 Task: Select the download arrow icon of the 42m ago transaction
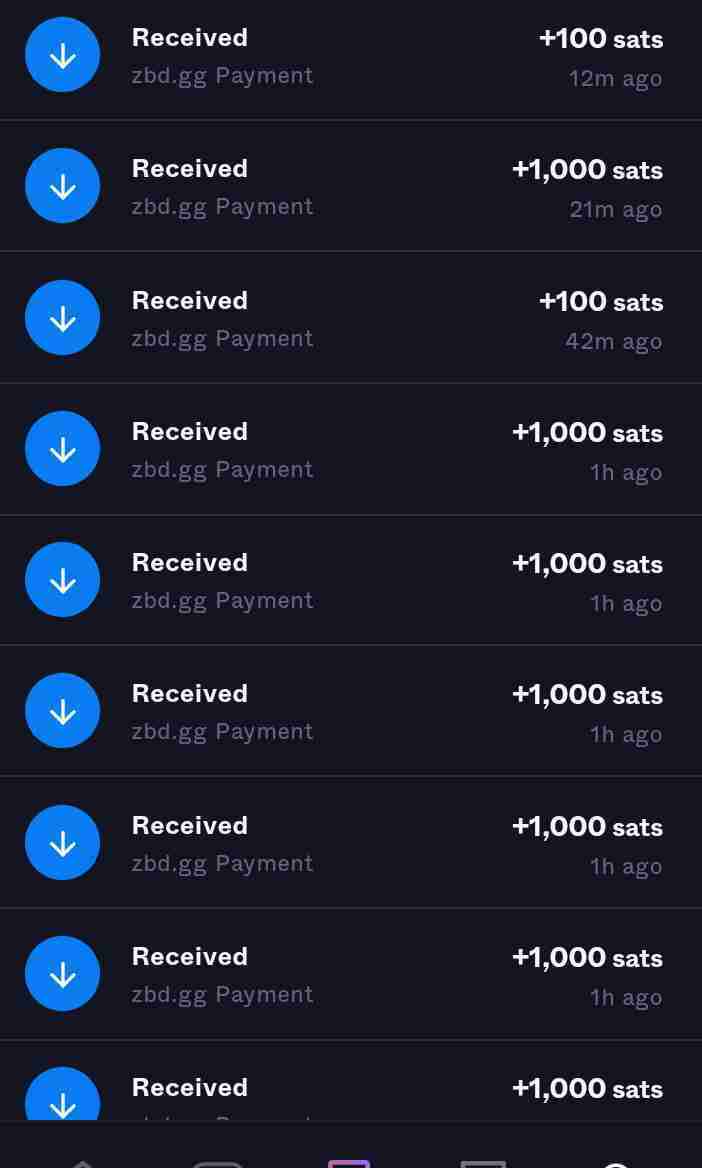pos(62,317)
